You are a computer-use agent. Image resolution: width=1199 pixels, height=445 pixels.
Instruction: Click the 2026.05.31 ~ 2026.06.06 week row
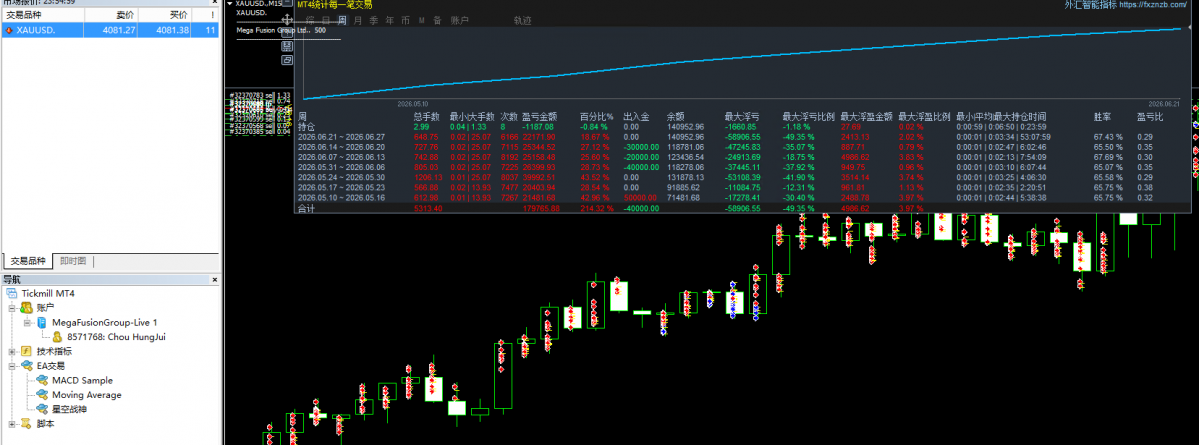click(742, 166)
